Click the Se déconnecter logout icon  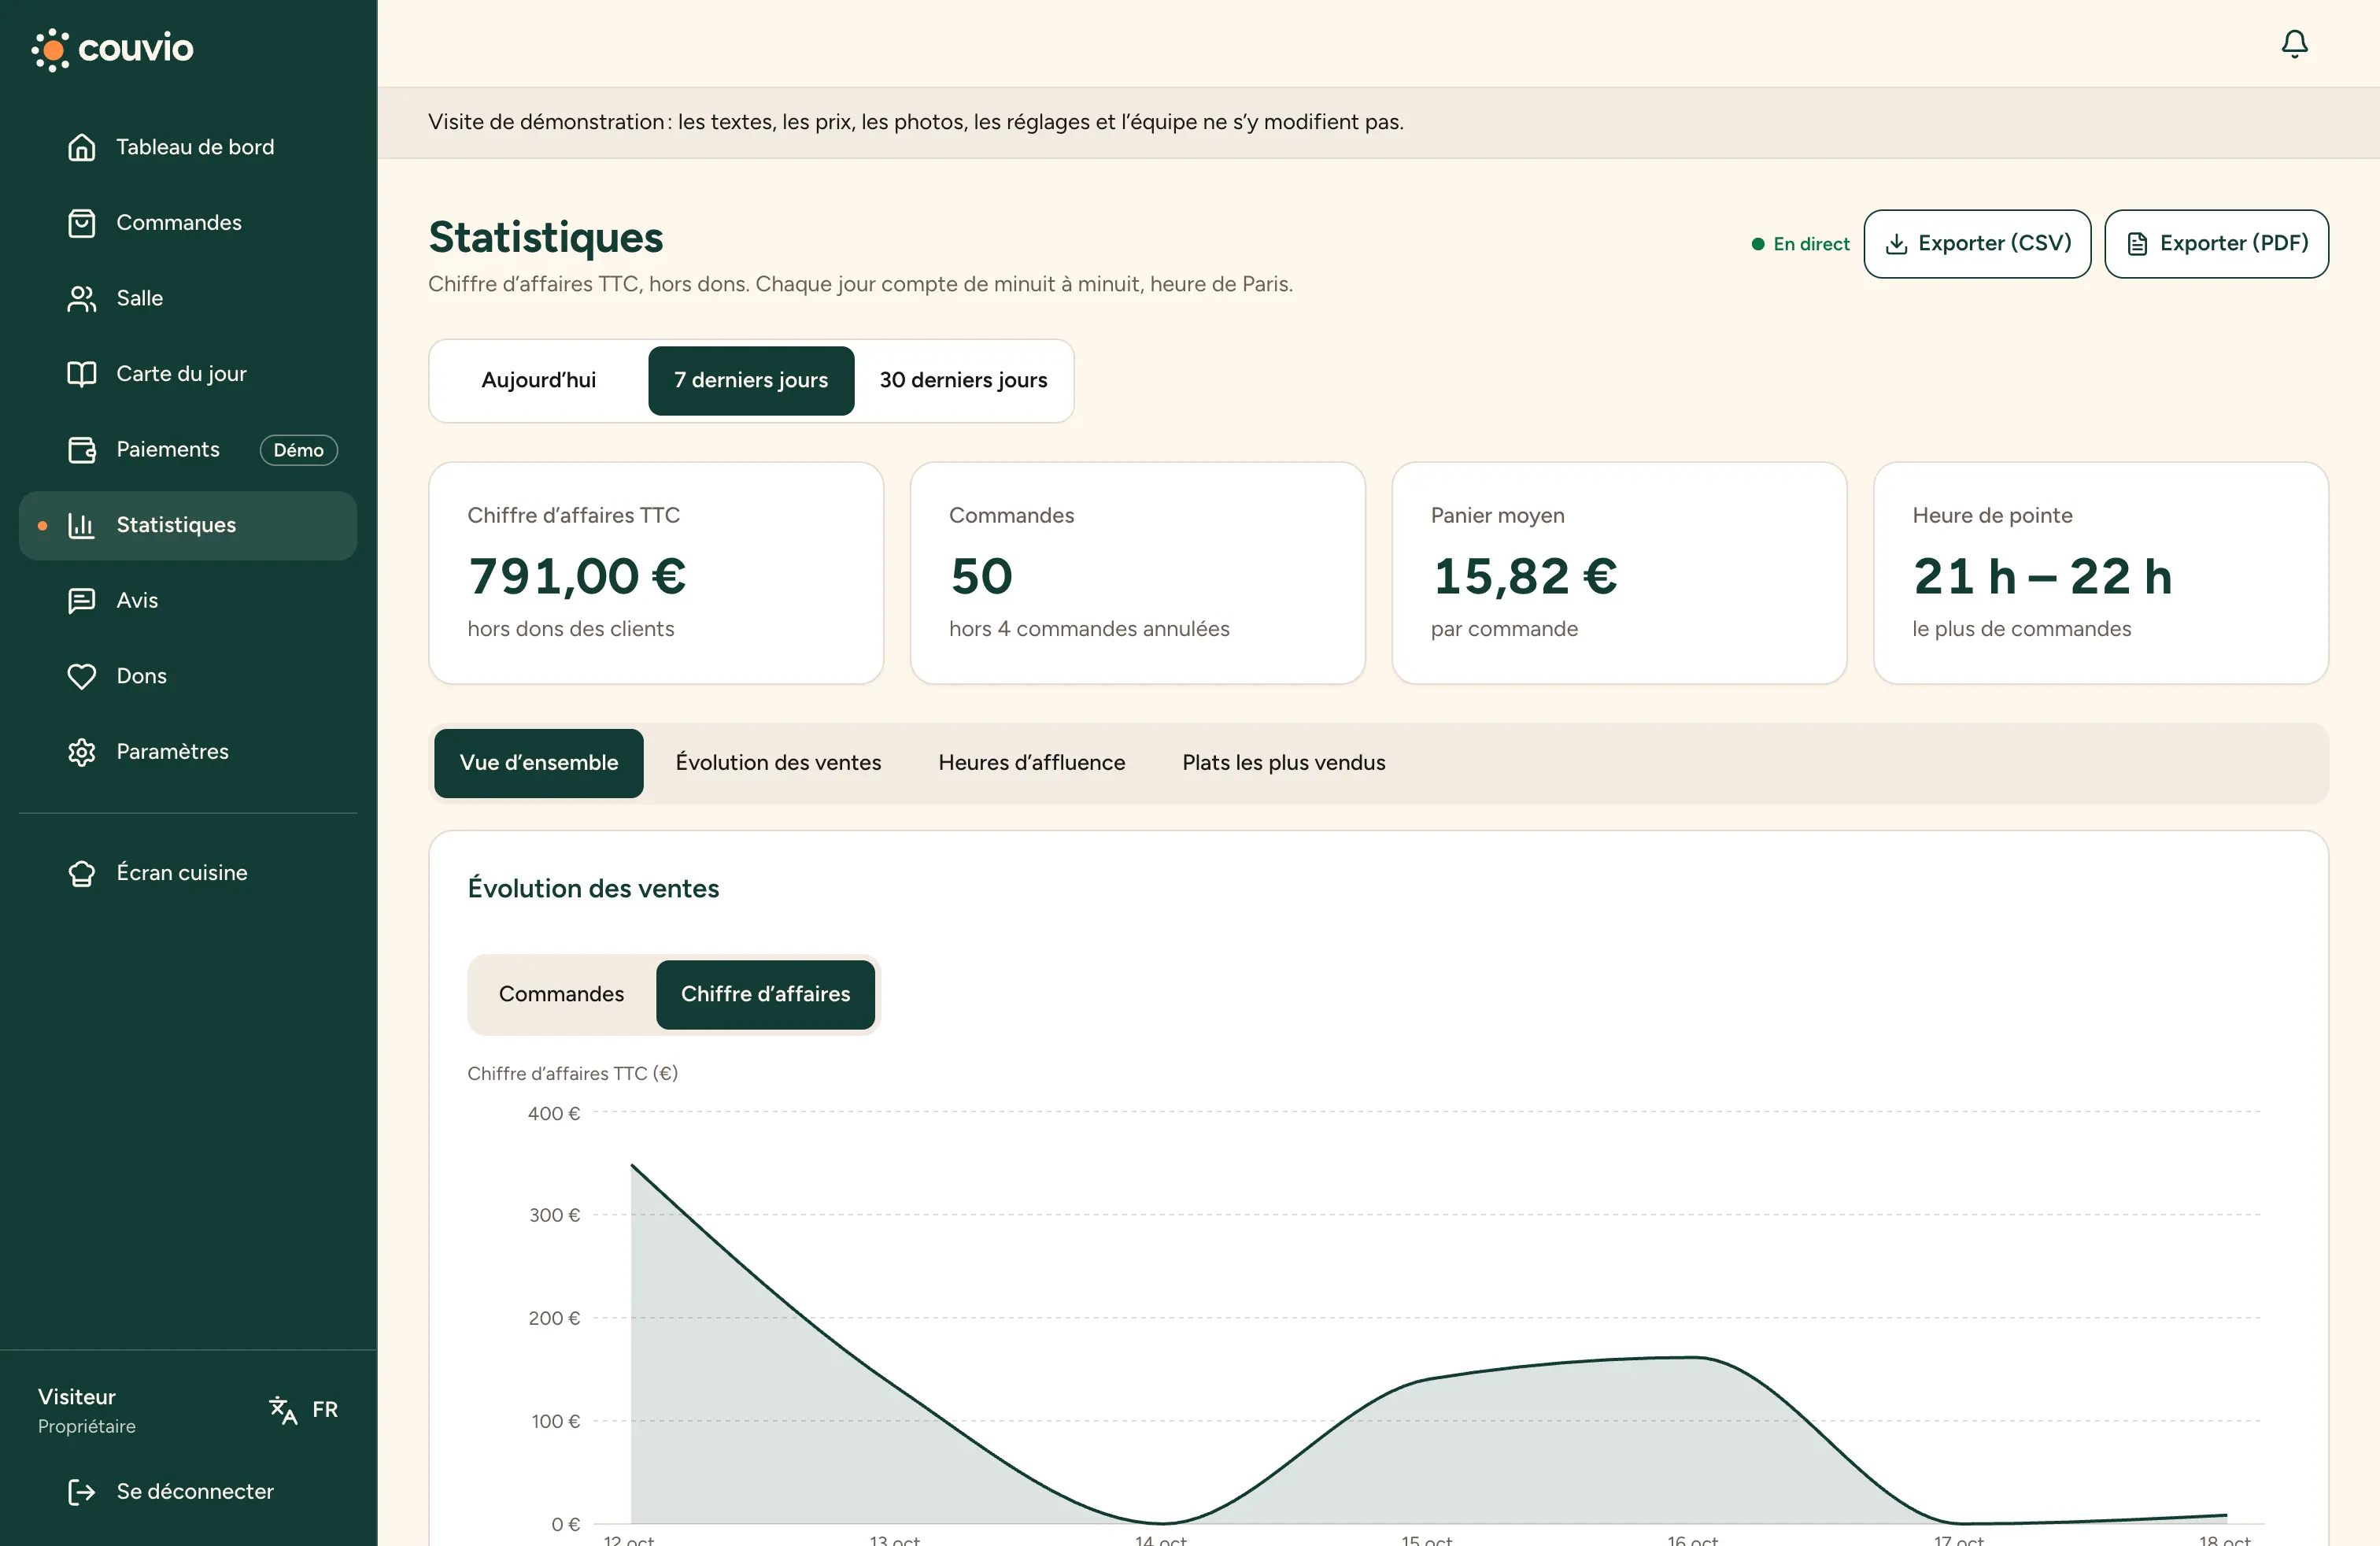point(81,1491)
